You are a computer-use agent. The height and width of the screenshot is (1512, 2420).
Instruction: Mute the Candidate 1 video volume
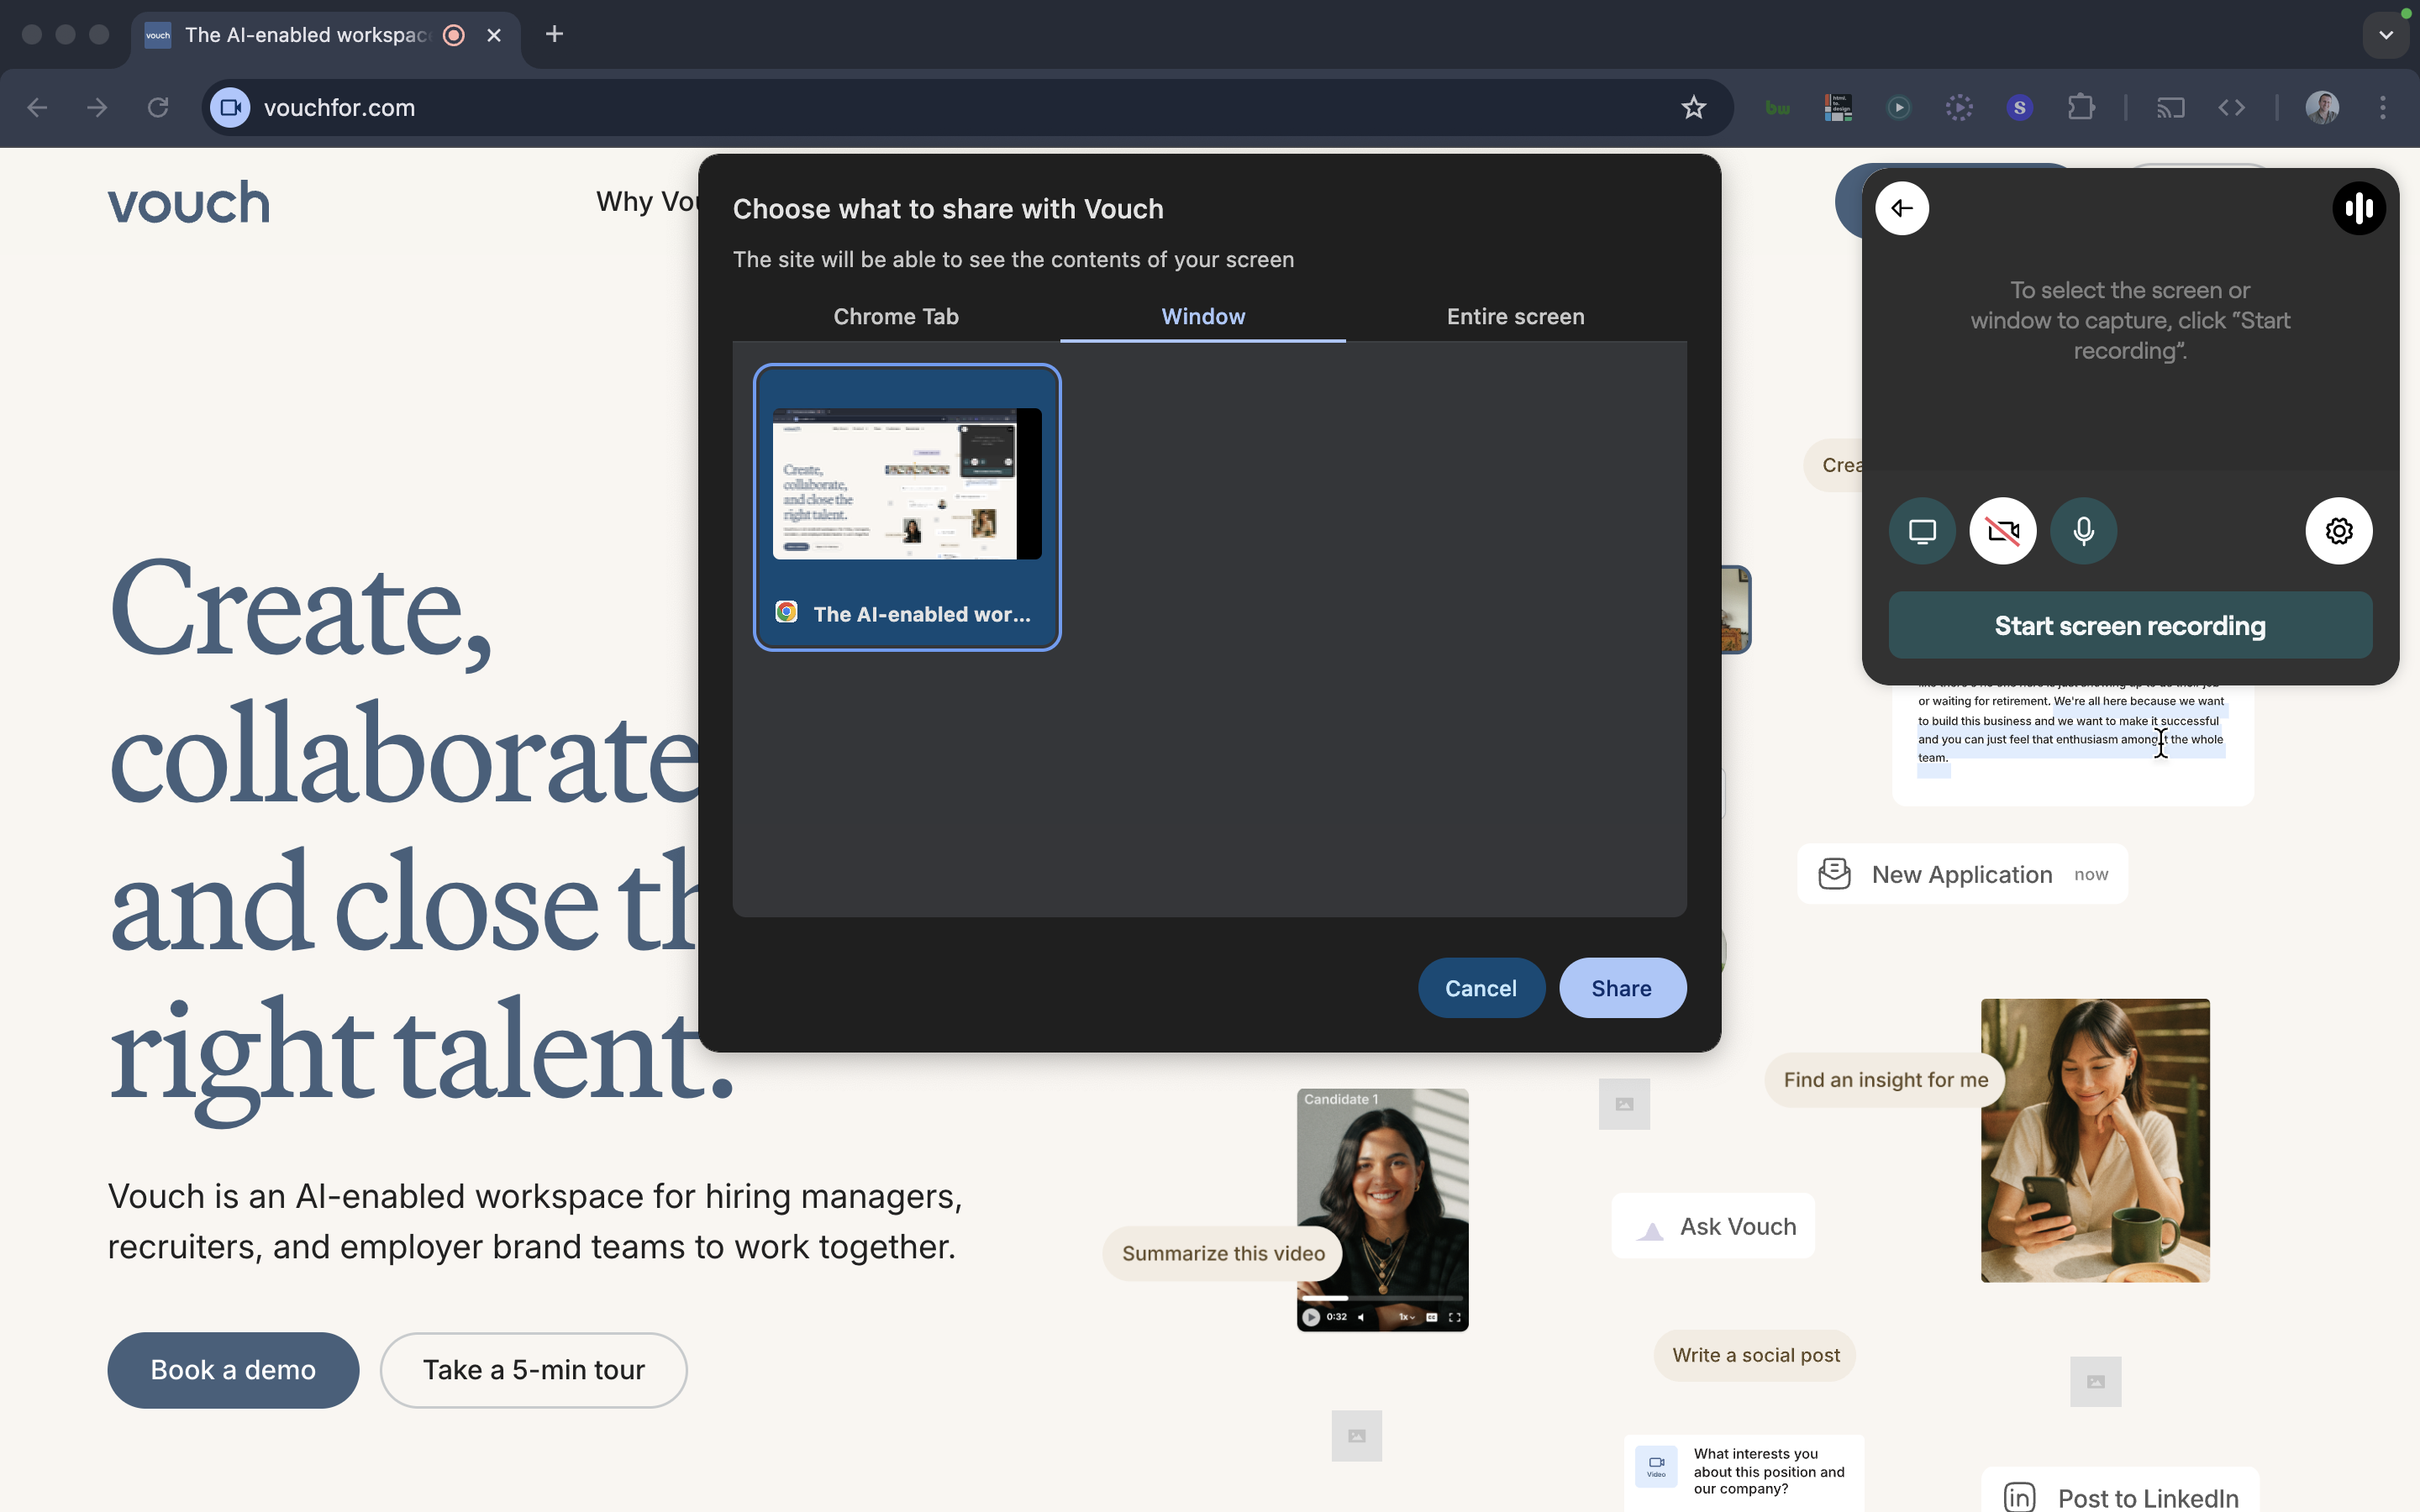[x=1361, y=1317]
